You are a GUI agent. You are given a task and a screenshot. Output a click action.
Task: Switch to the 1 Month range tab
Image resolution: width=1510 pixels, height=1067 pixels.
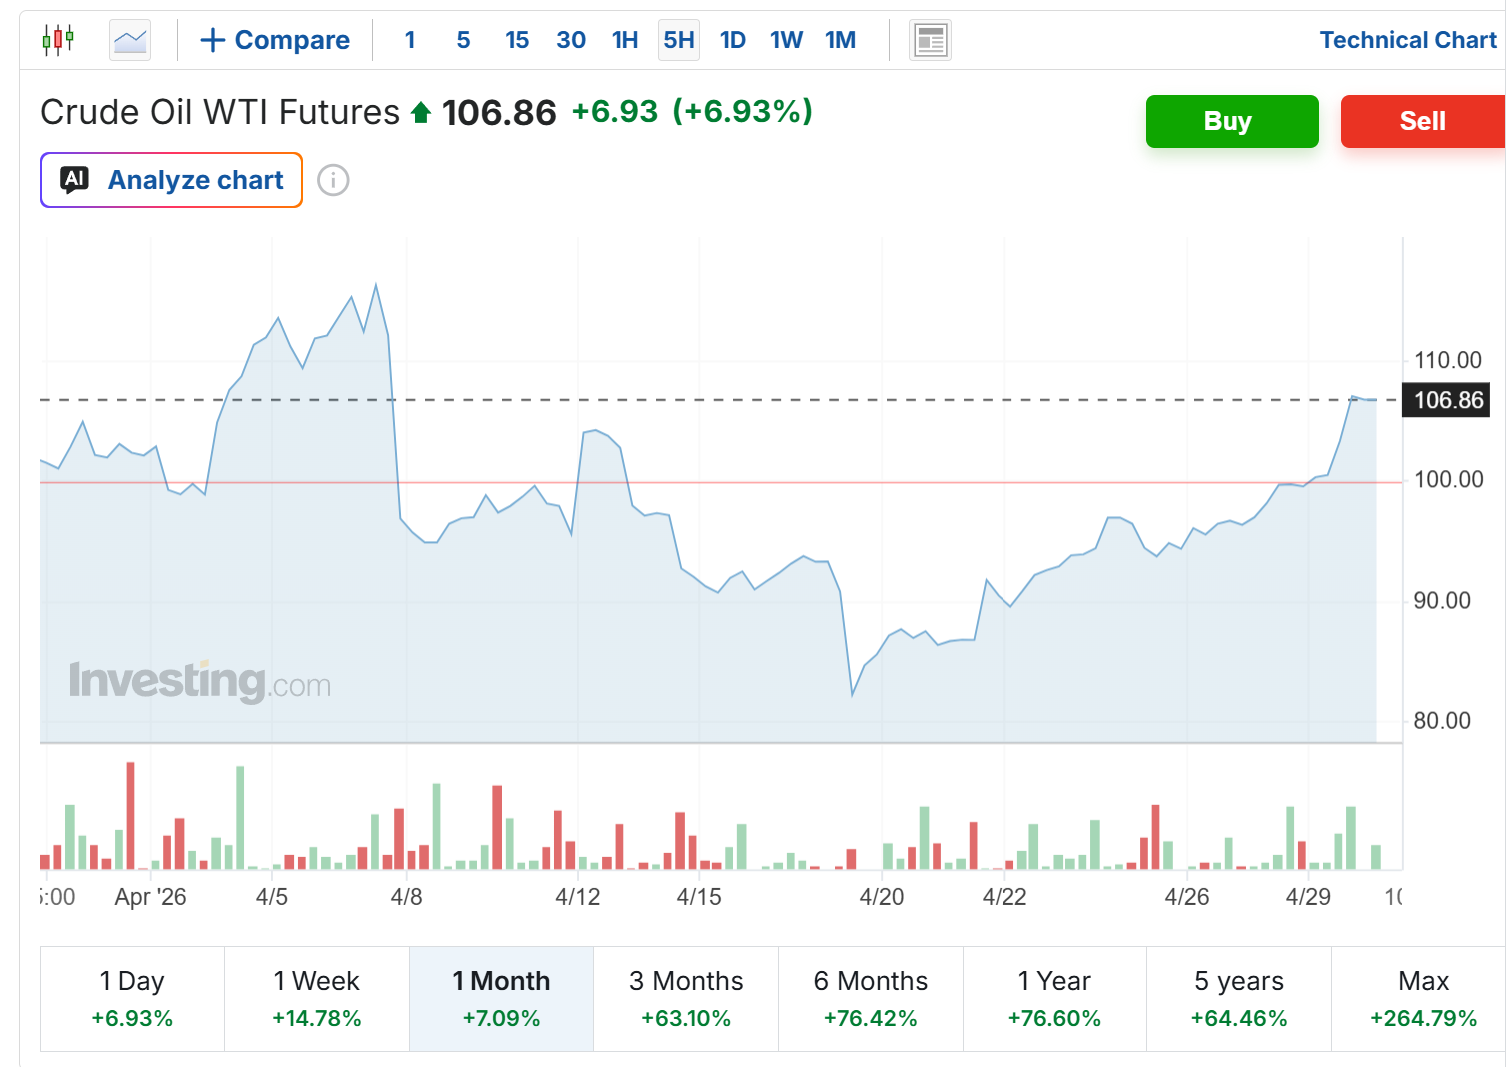(x=501, y=999)
